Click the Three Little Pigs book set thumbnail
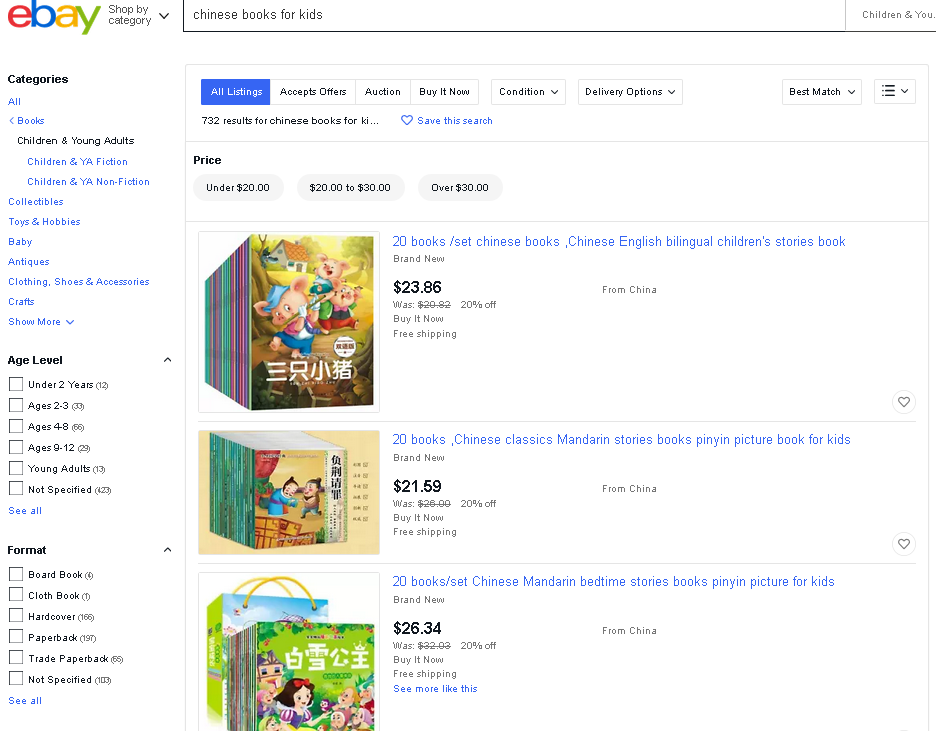Viewport: 936px width, 731px height. (289, 322)
